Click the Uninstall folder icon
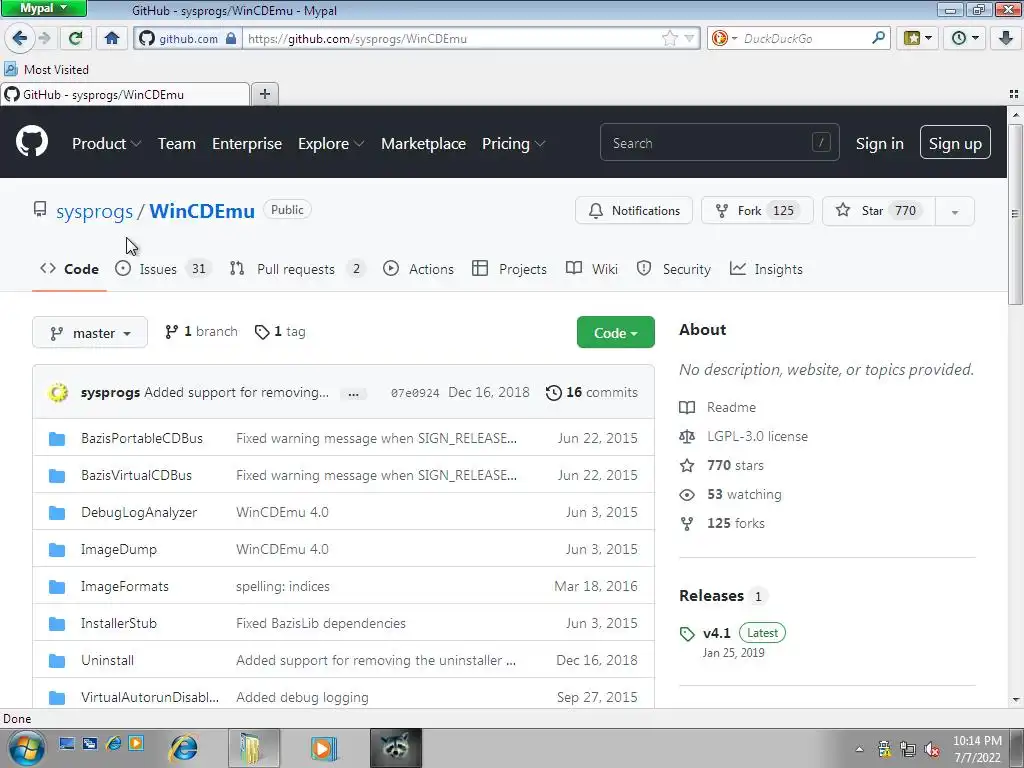The width and height of the screenshot is (1024, 768). point(57,660)
